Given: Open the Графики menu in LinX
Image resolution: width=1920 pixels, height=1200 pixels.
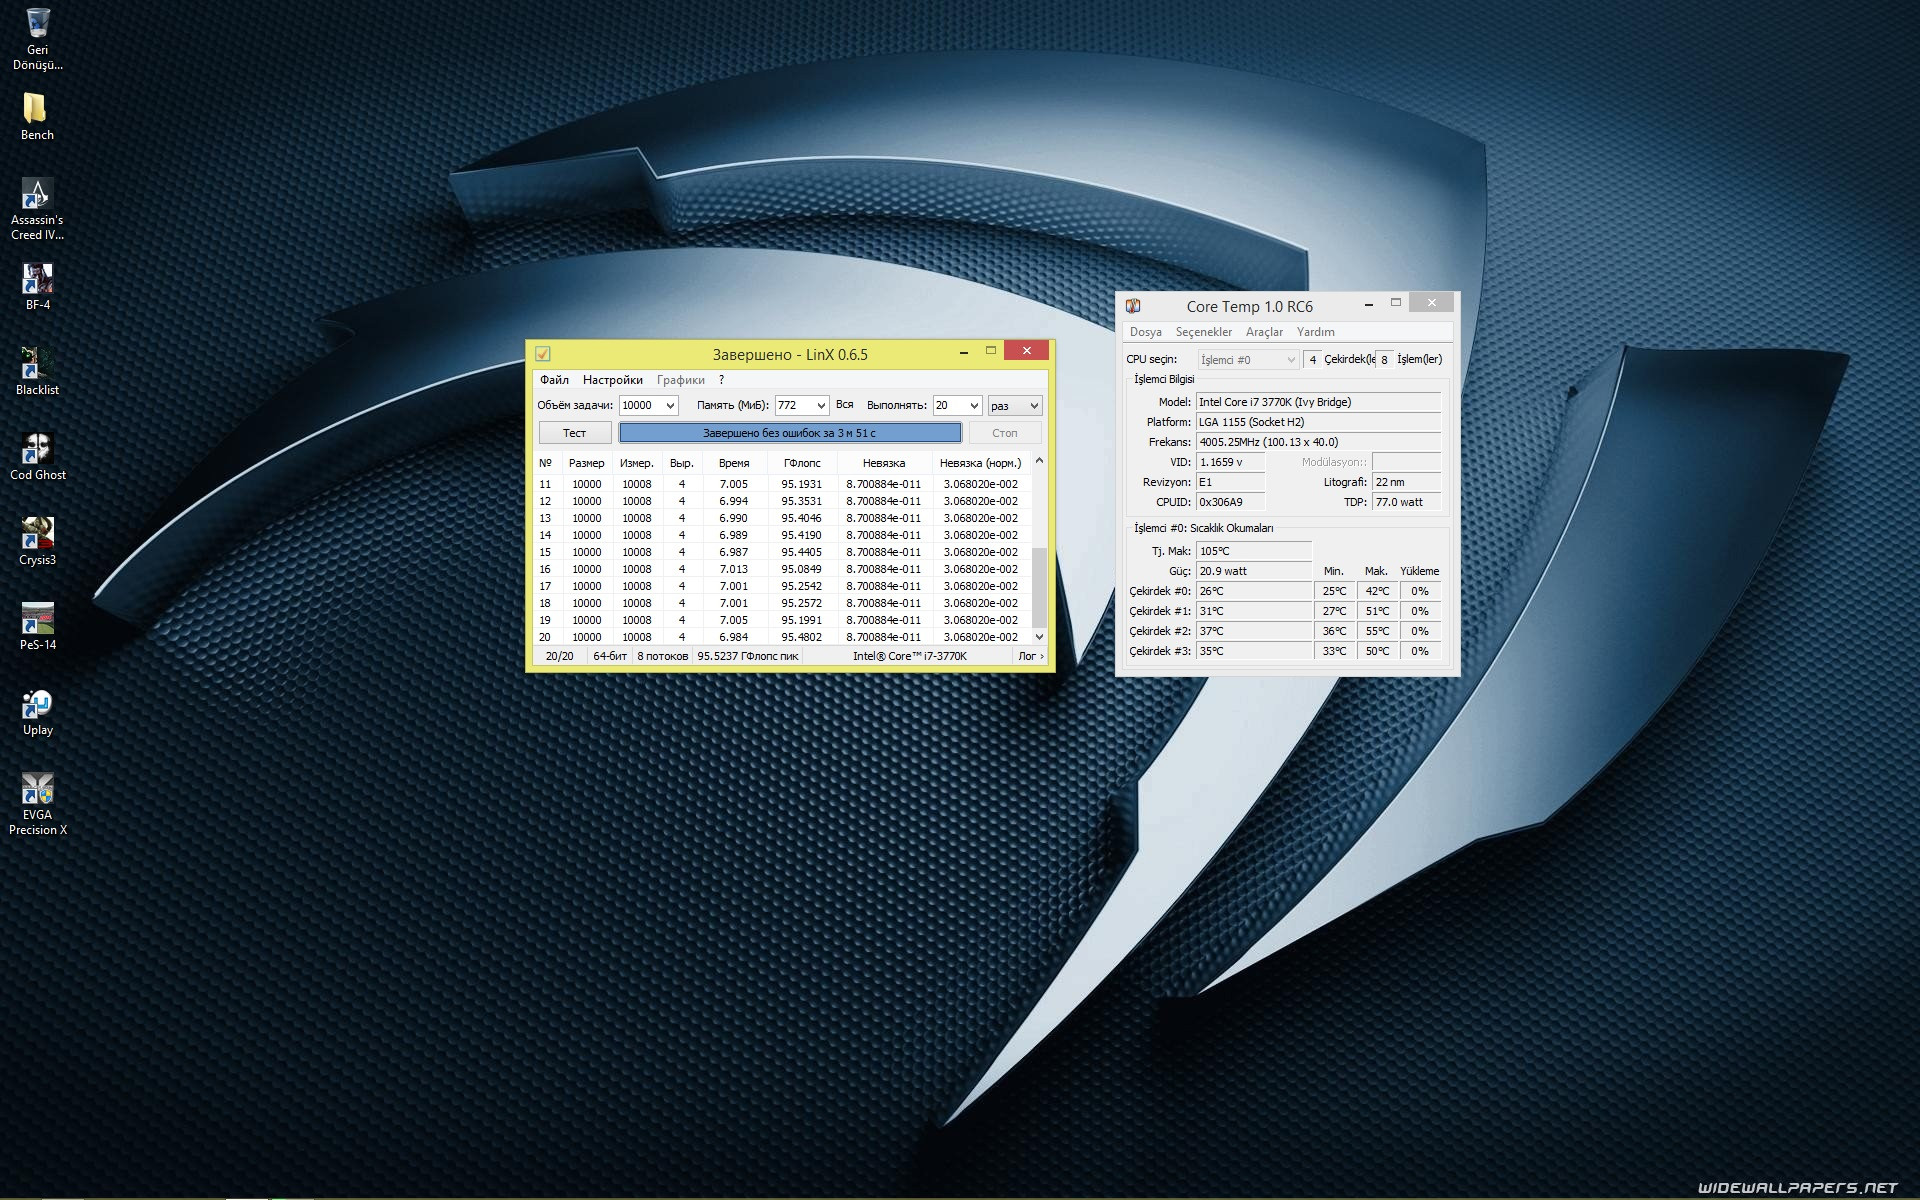Looking at the screenshot, I should 680,380.
